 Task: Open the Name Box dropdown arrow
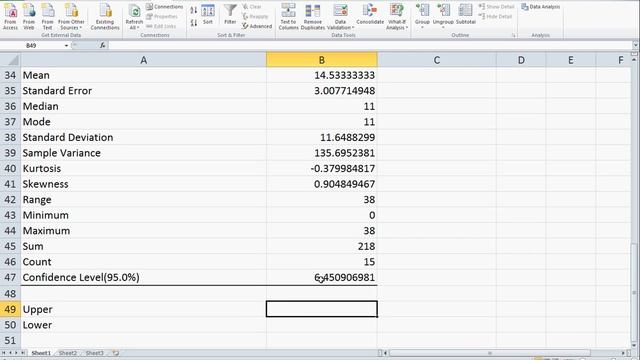click(x=66, y=45)
